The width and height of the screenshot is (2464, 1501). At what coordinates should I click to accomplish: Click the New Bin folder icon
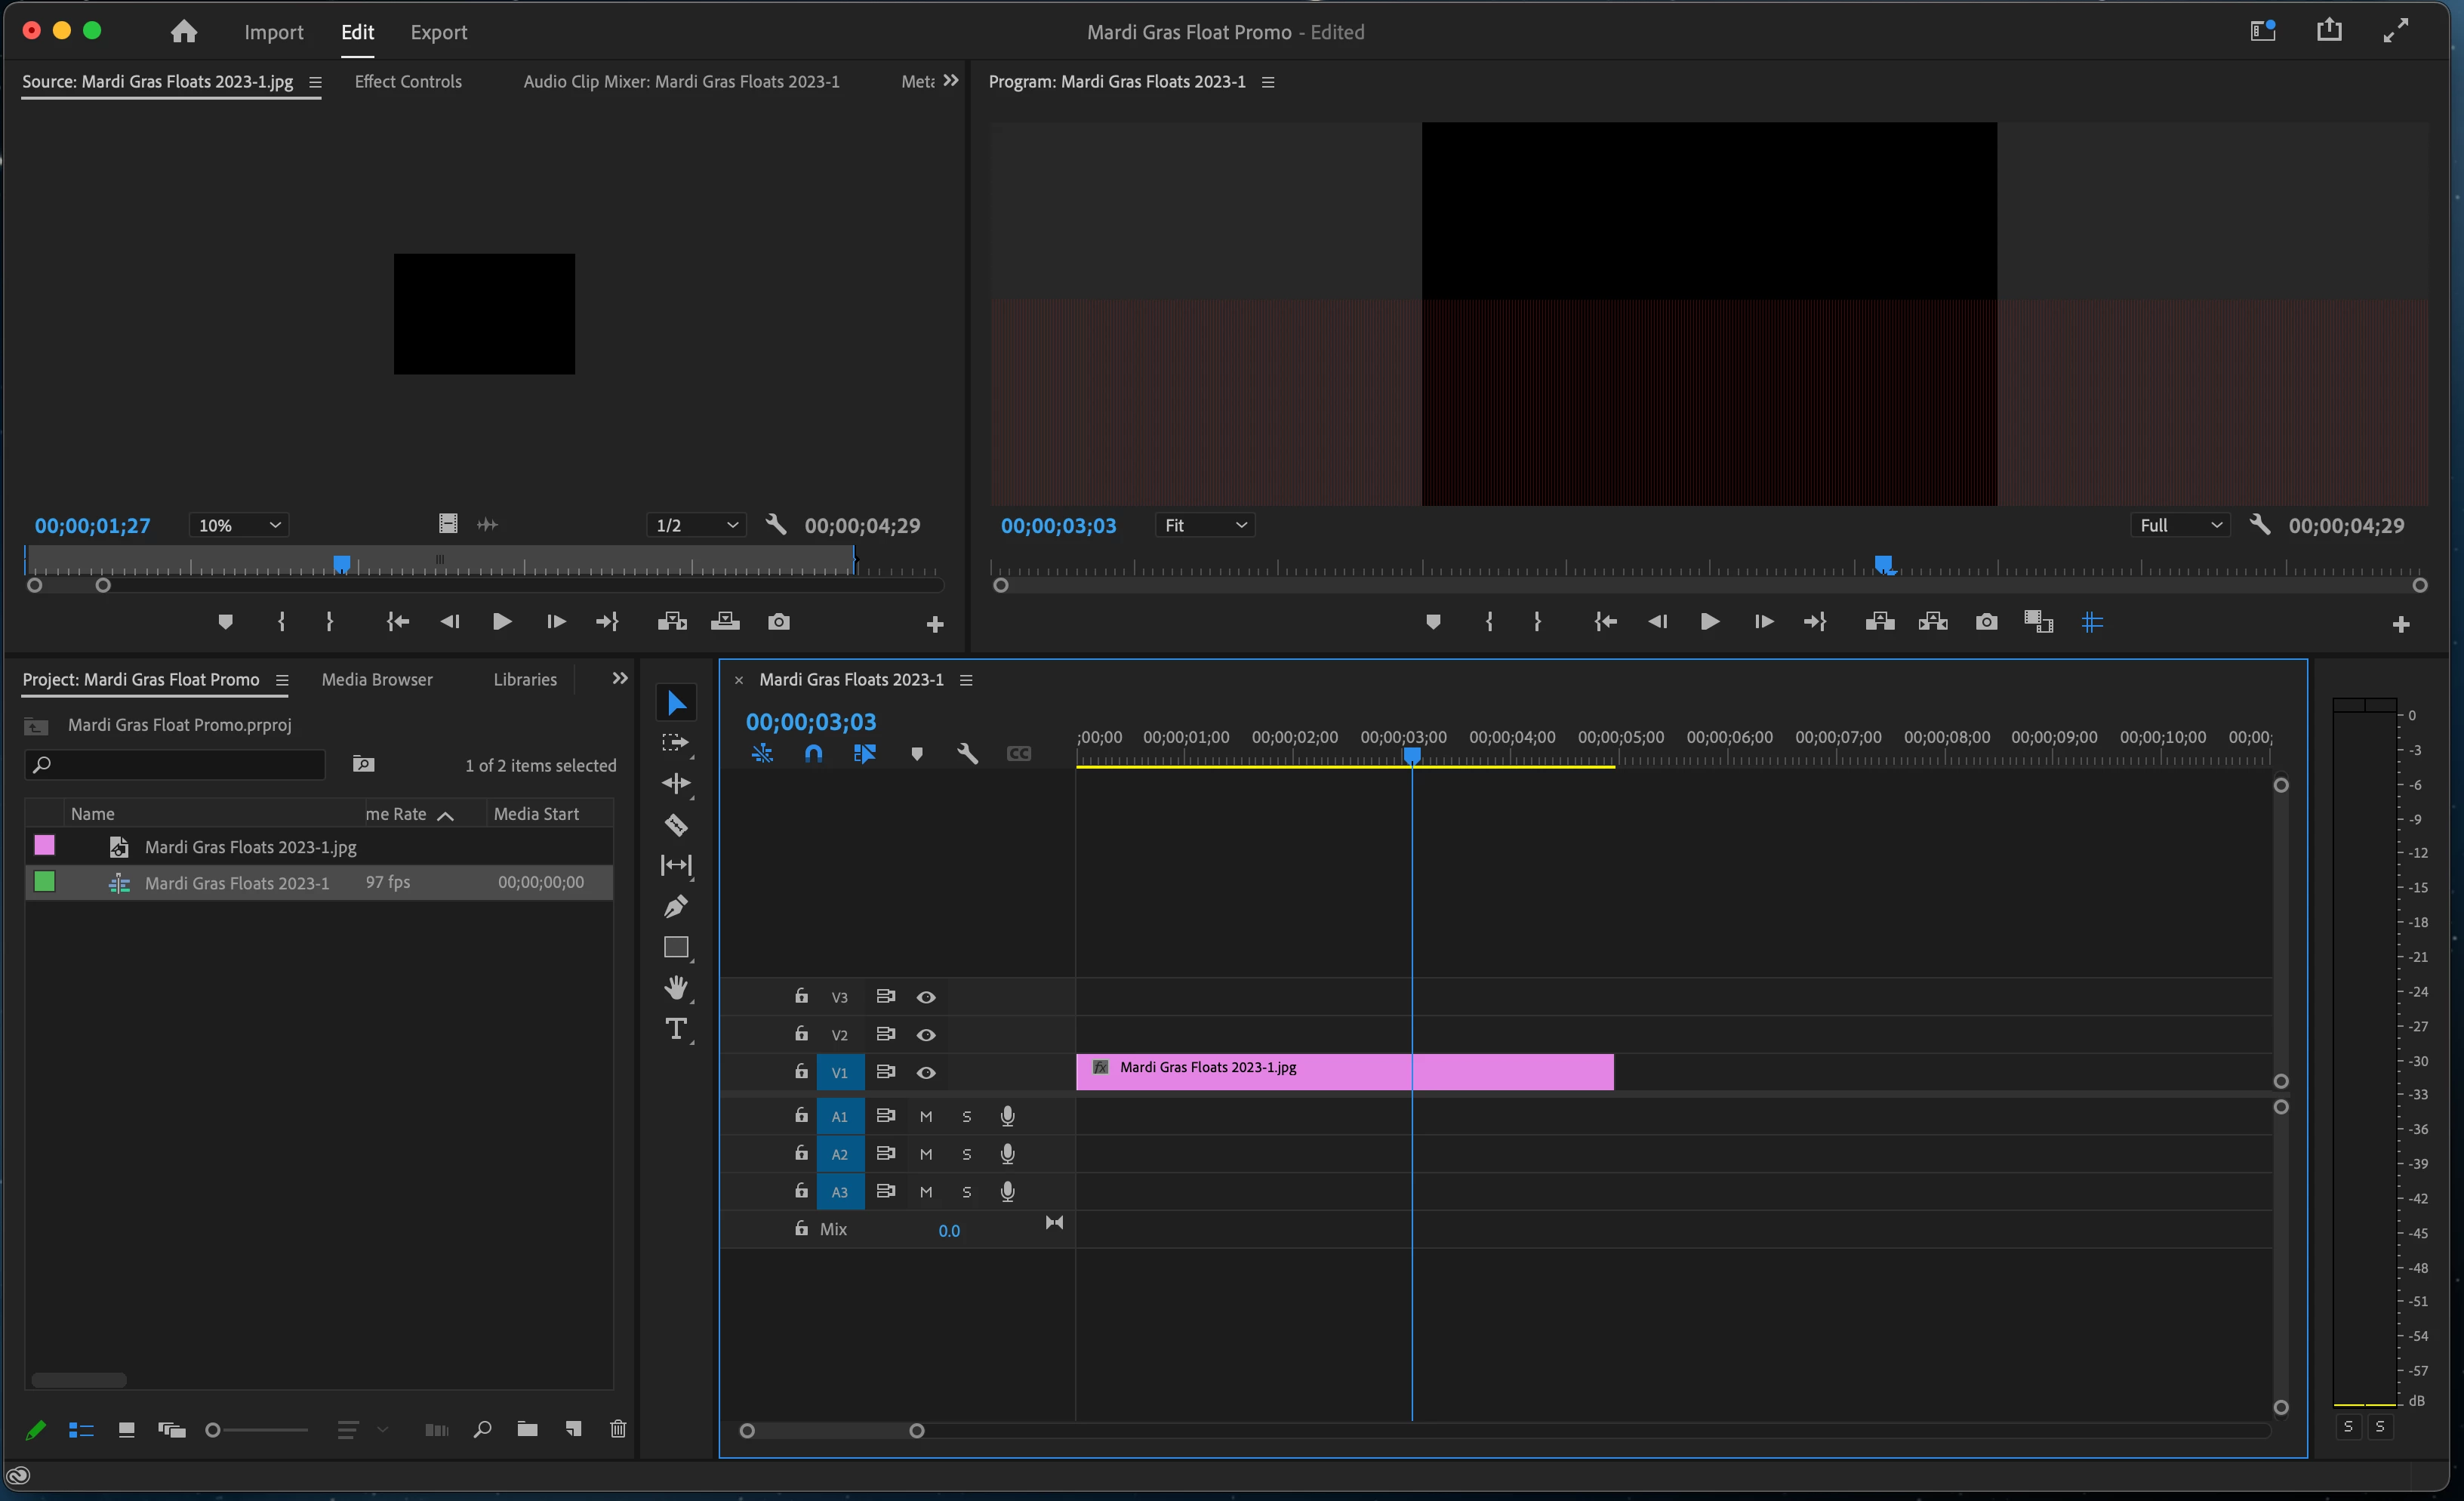(x=527, y=1429)
